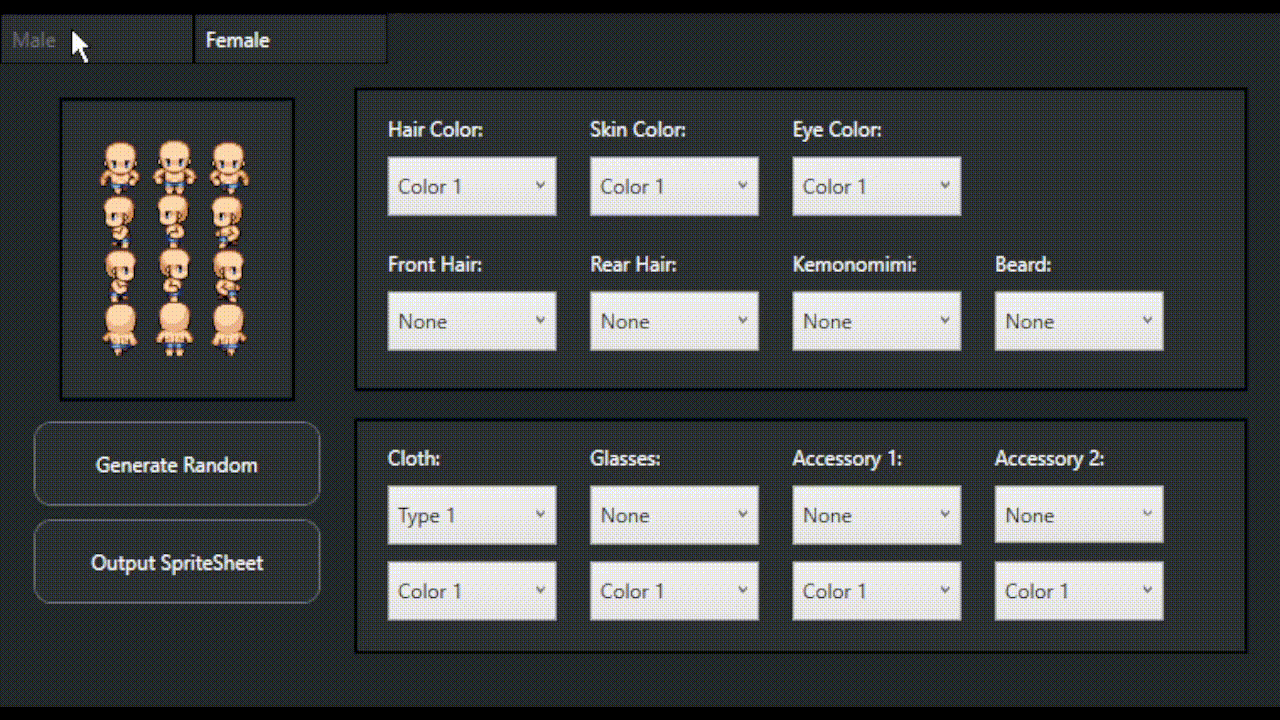Click the Generate Random button
The height and width of the screenshot is (720, 1280).
point(176,464)
